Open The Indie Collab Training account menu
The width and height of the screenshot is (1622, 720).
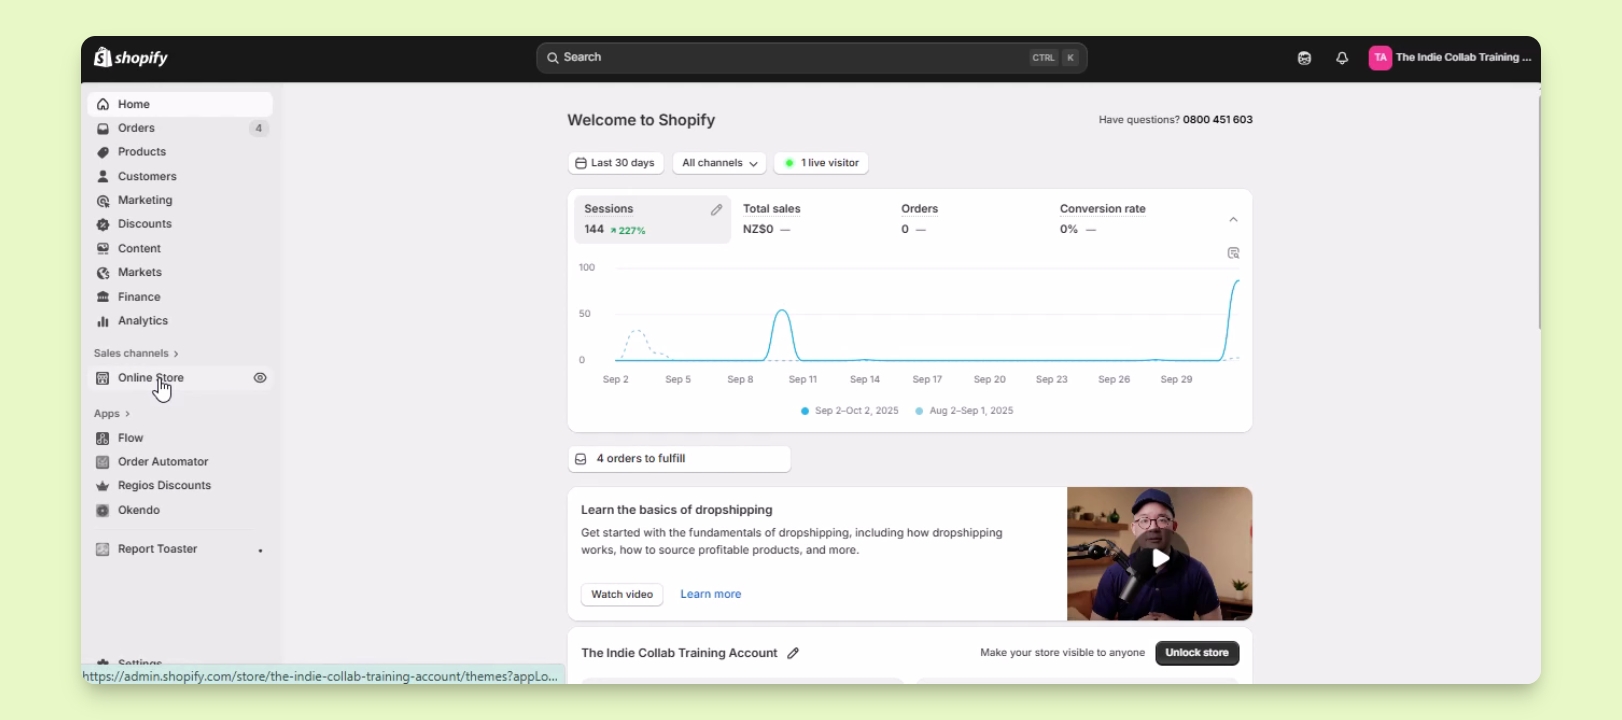[x=1450, y=58]
